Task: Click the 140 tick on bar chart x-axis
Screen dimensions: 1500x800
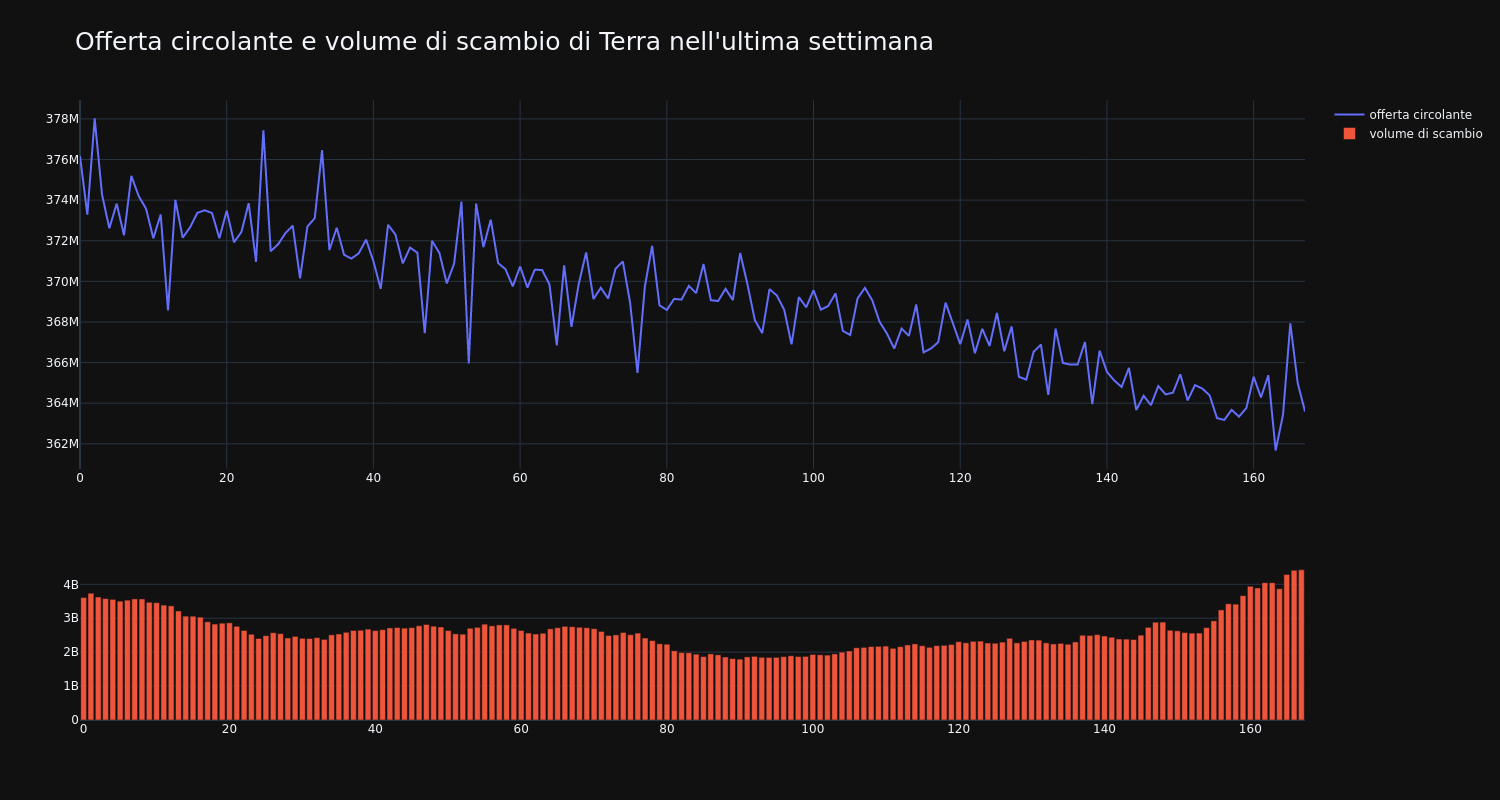Action: (1105, 729)
